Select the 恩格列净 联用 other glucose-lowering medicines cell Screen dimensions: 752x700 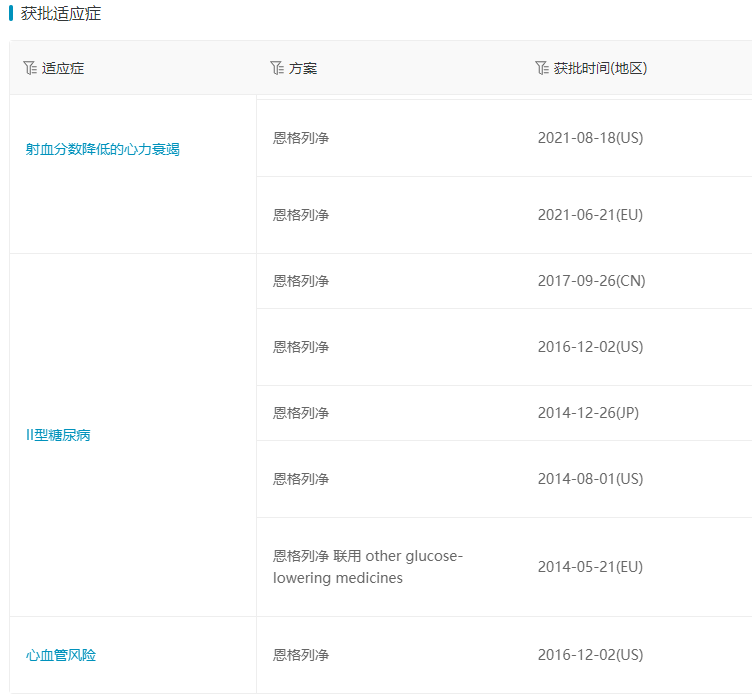pos(367,567)
